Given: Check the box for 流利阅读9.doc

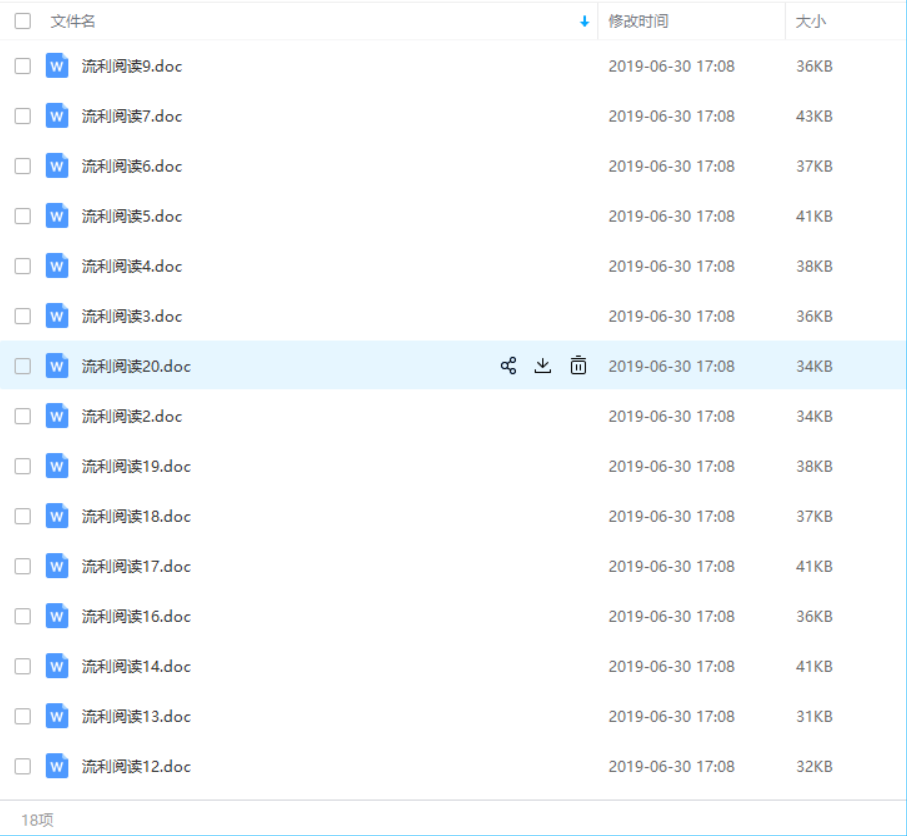Looking at the screenshot, I should point(23,66).
